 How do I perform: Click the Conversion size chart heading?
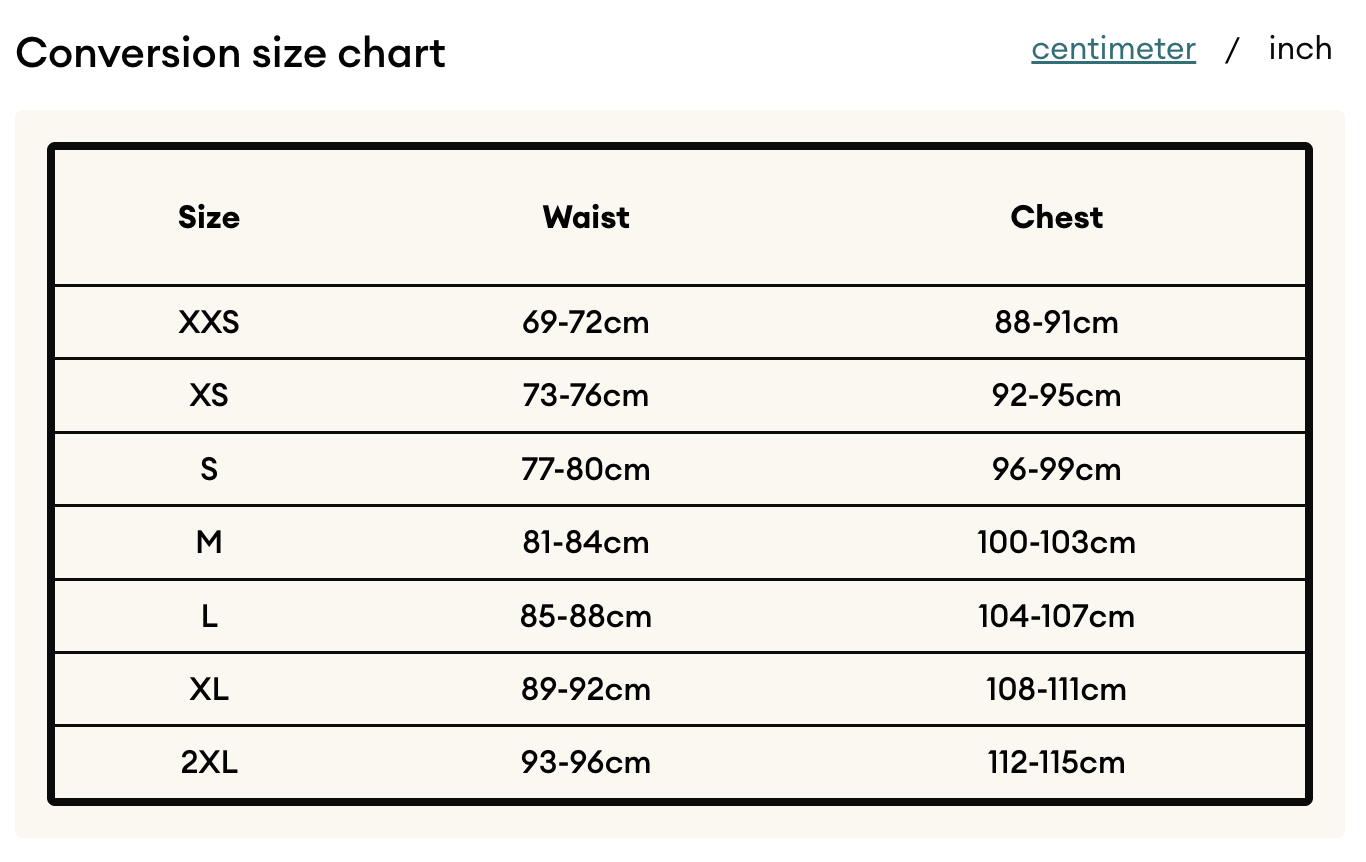231,53
